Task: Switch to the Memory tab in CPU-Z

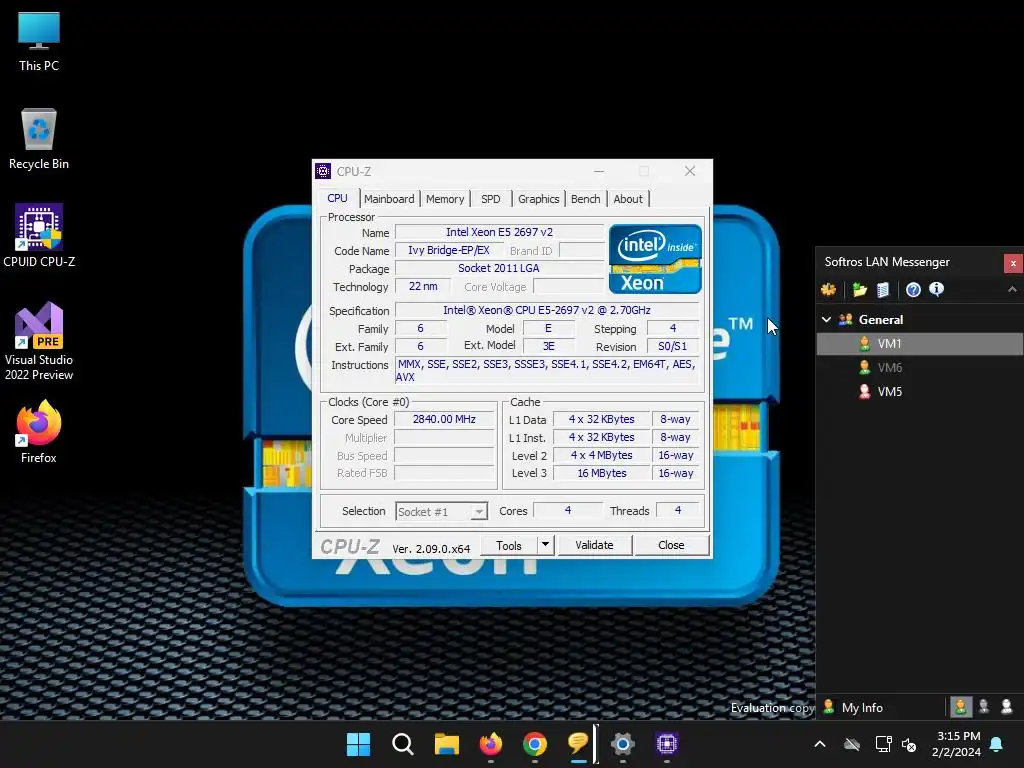Action: pyautogui.click(x=445, y=199)
